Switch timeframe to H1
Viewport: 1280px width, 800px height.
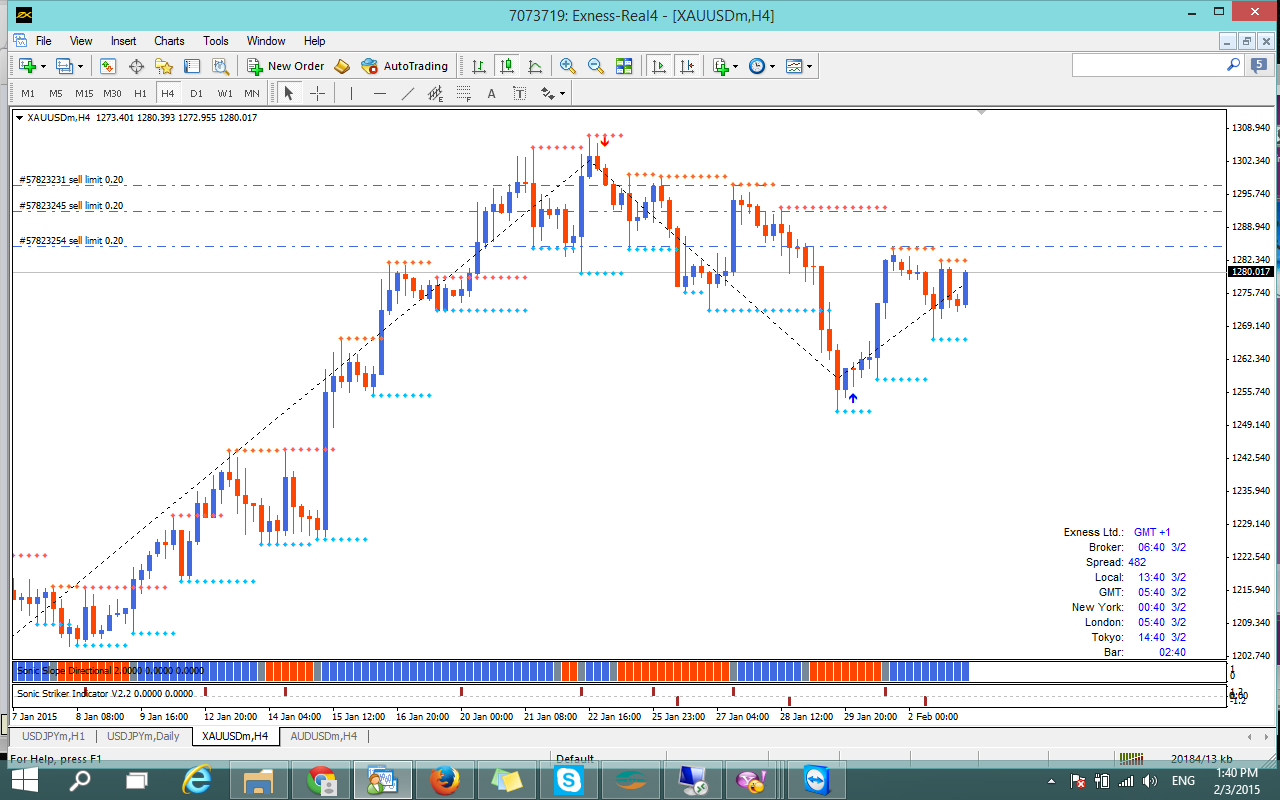click(x=140, y=93)
